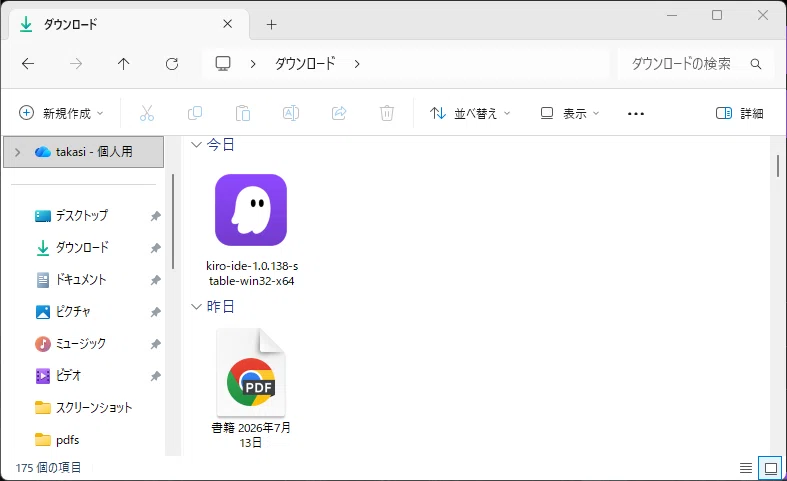This screenshot has width=787, height=481.
Task: Select the Chrome PDF 書籍 file icon
Action: (x=251, y=373)
